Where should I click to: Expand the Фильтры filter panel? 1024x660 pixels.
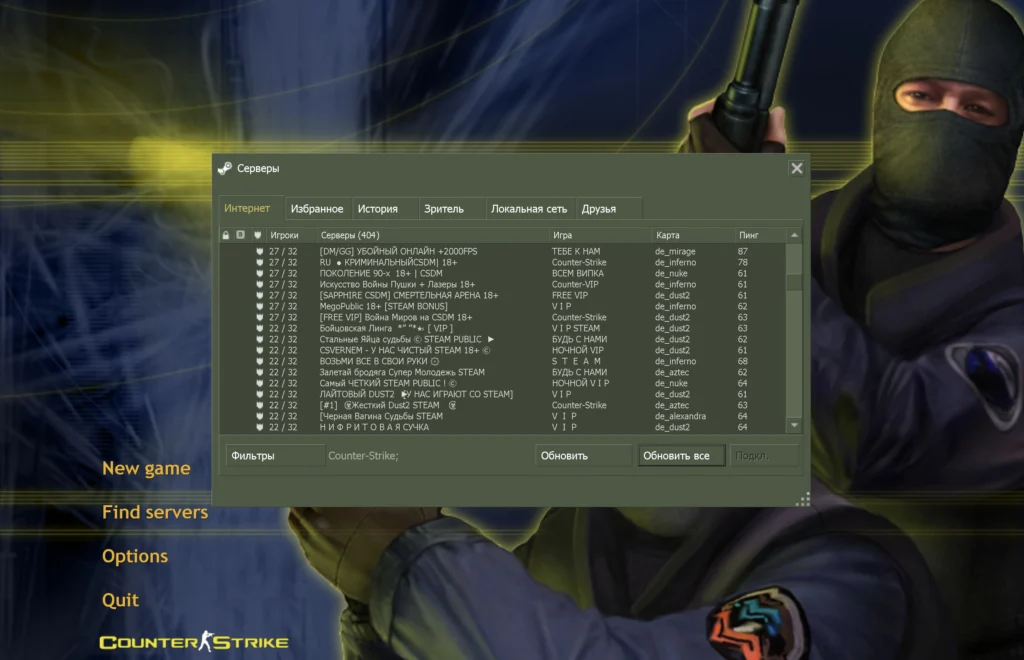click(275, 456)
